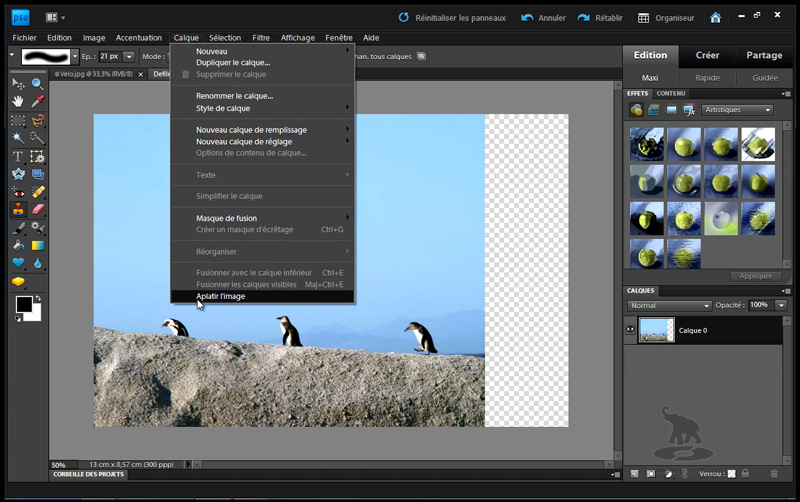Screen dimensions: 800x502
Task: Select the Rectangular Marquee tool
Action: coord(18,120)
